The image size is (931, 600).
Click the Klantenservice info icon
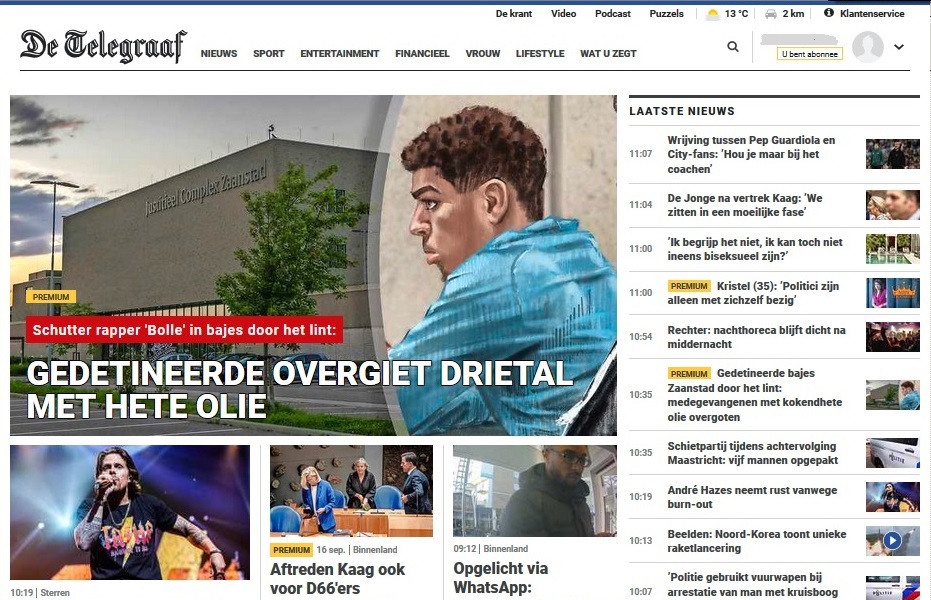829,12
